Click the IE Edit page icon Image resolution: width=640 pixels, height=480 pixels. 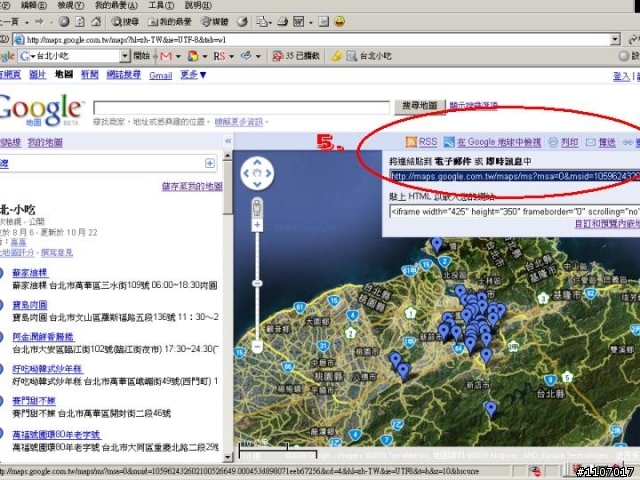coord(299,22)
